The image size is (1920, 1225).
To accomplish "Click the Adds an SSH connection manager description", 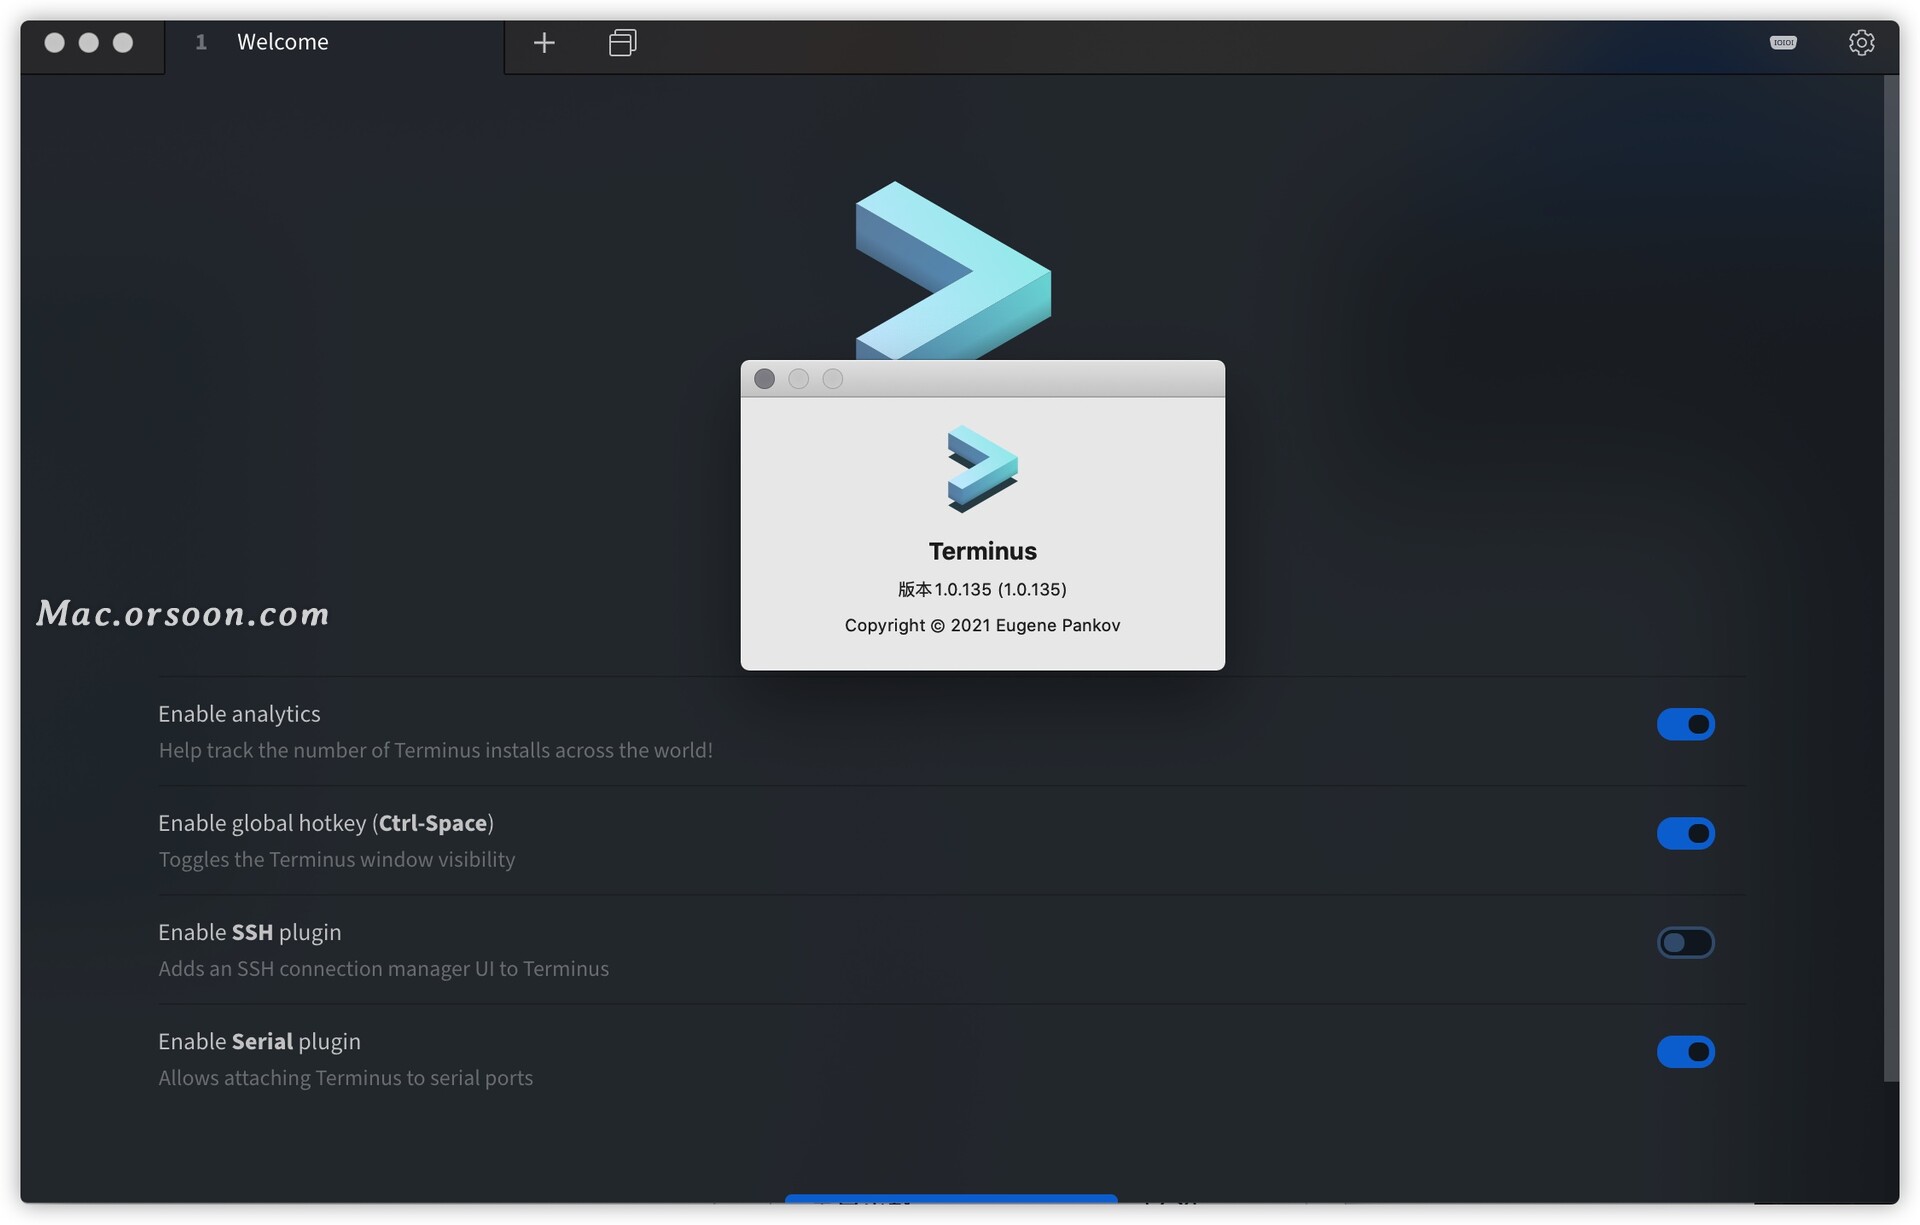I will point(383,968).
